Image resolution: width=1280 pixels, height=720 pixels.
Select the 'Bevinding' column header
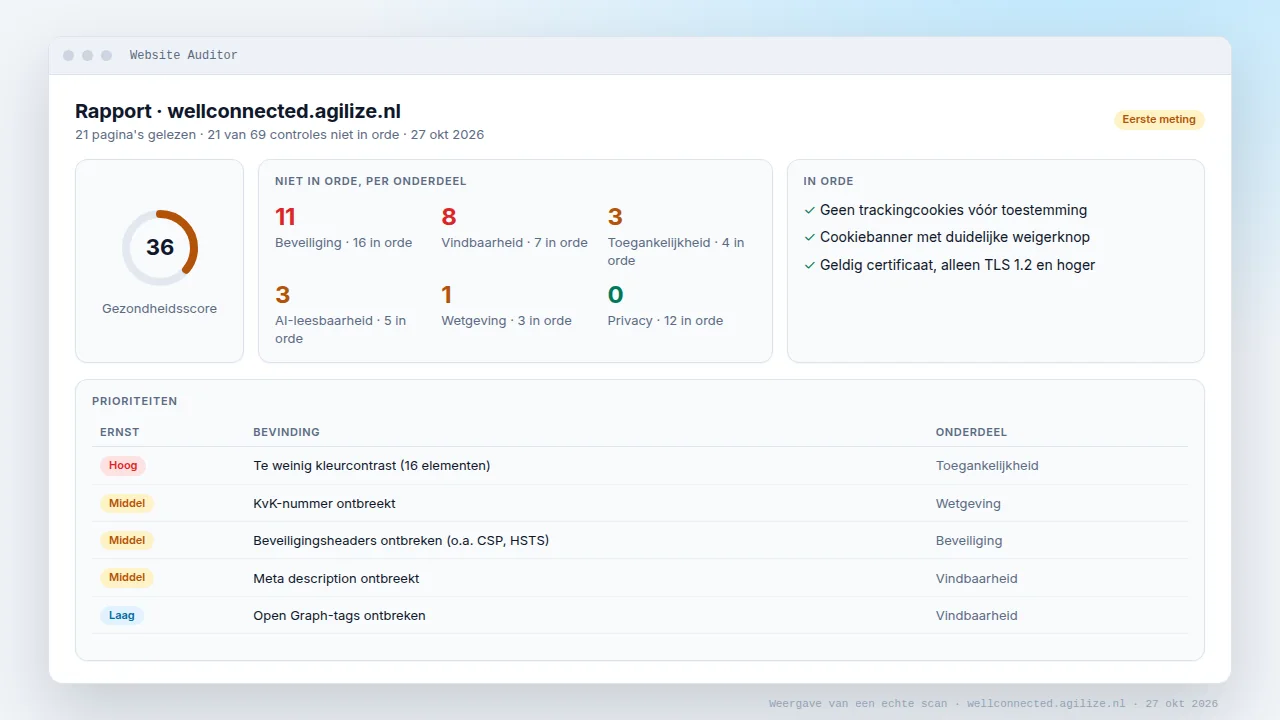point(286,432)
